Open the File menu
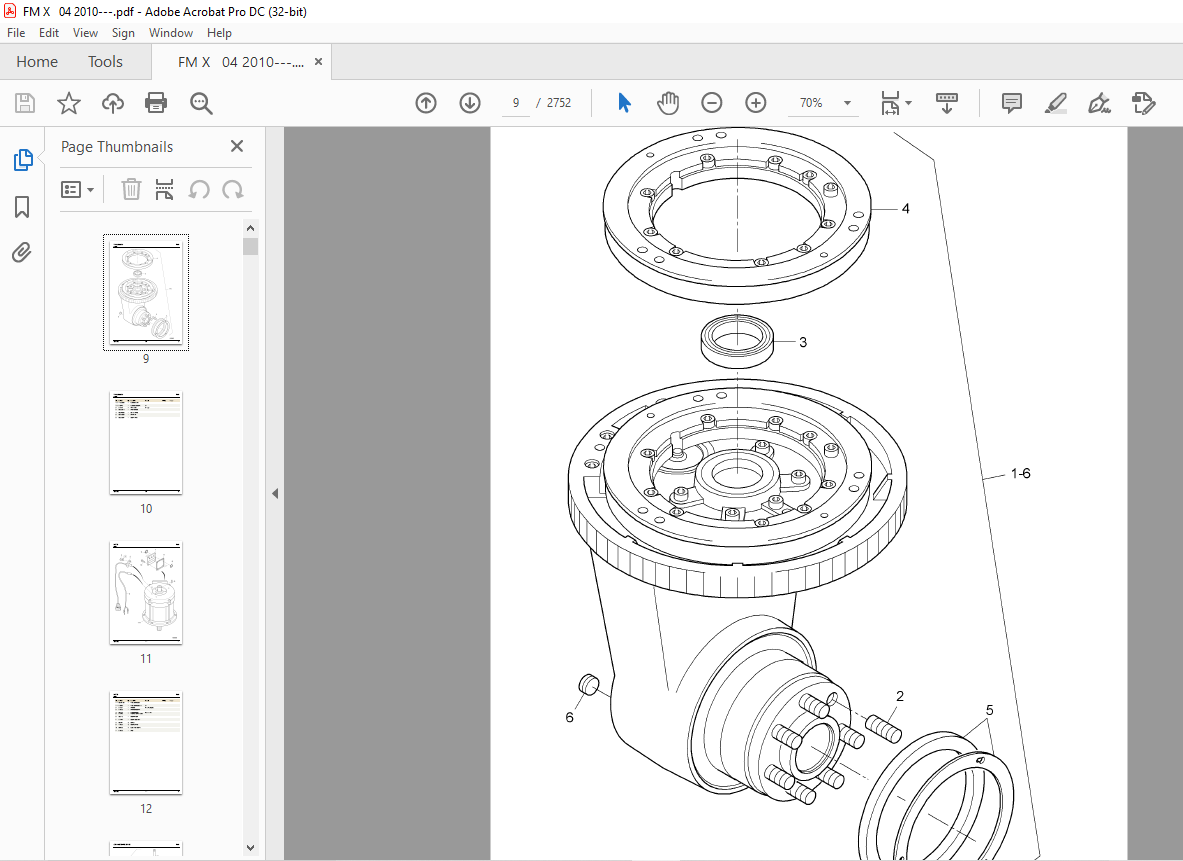 pyautogui.click(x=16, y=32)
